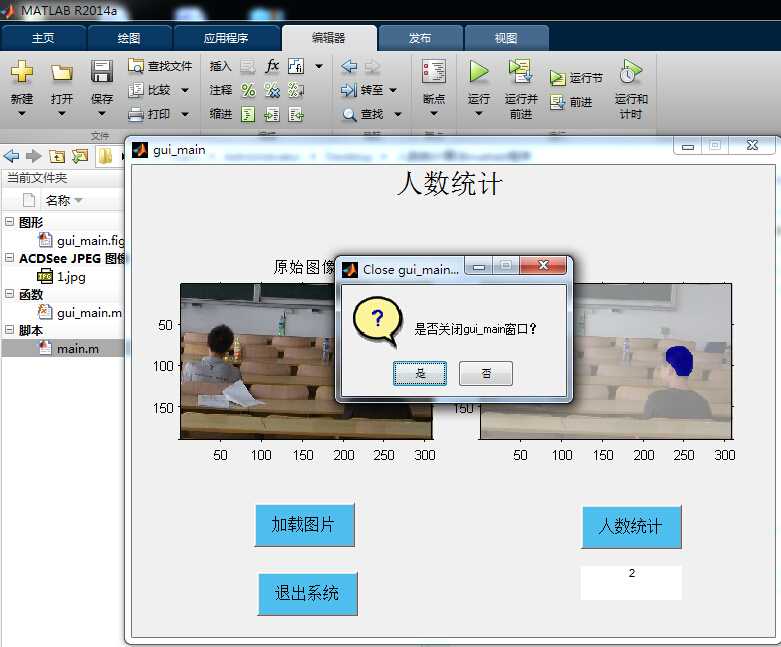Collapse the 函数 group
The height and width of the screenshot is (647, 781).
tap(9, 293)
